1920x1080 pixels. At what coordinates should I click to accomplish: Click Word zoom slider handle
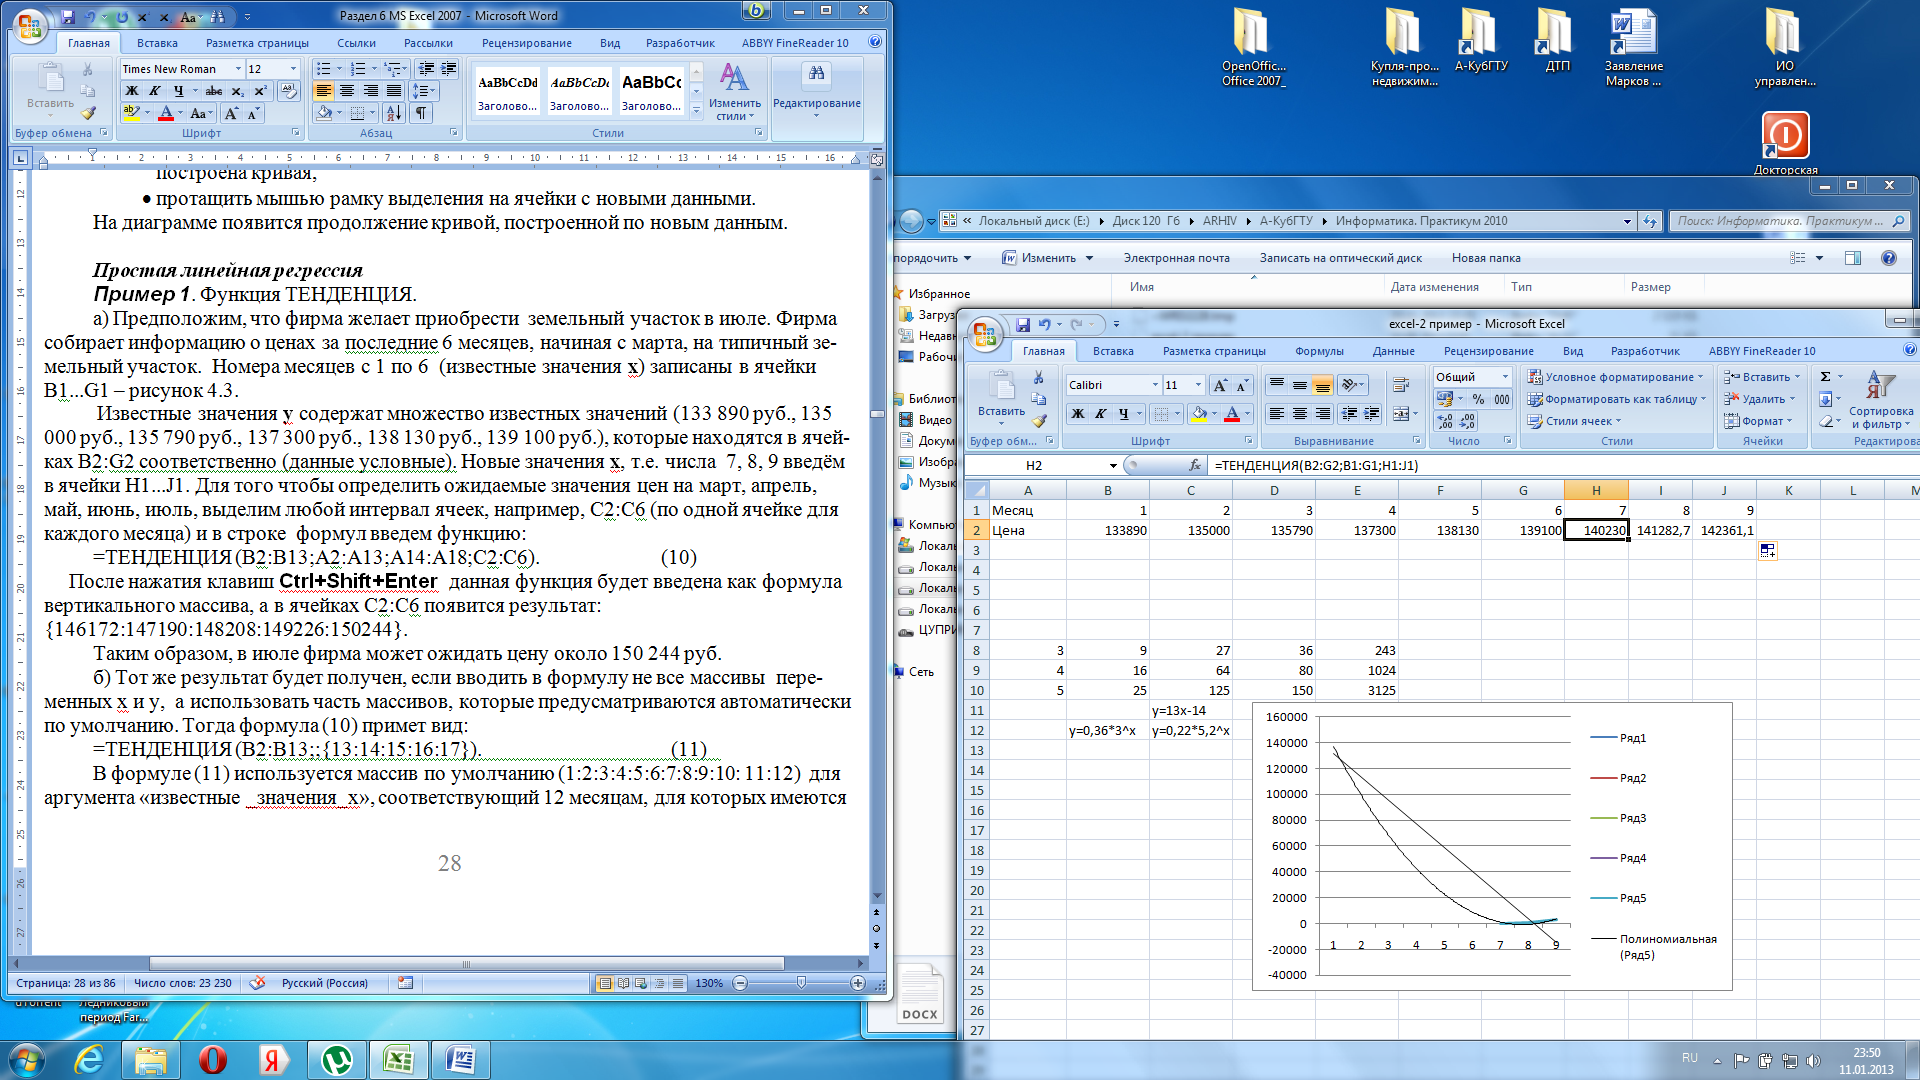[801, 983]
